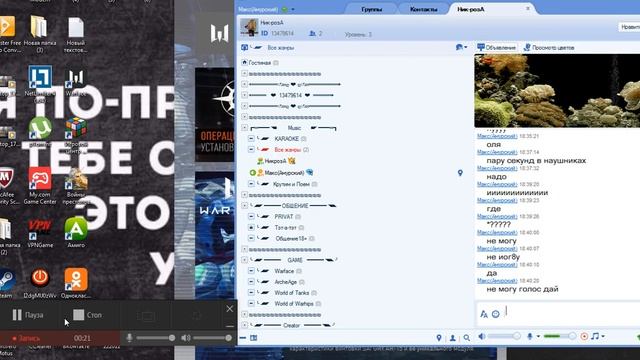Open the Объявление announcement panel
Image resolution: width=640 pixels, height=360 pixels.
496,47
